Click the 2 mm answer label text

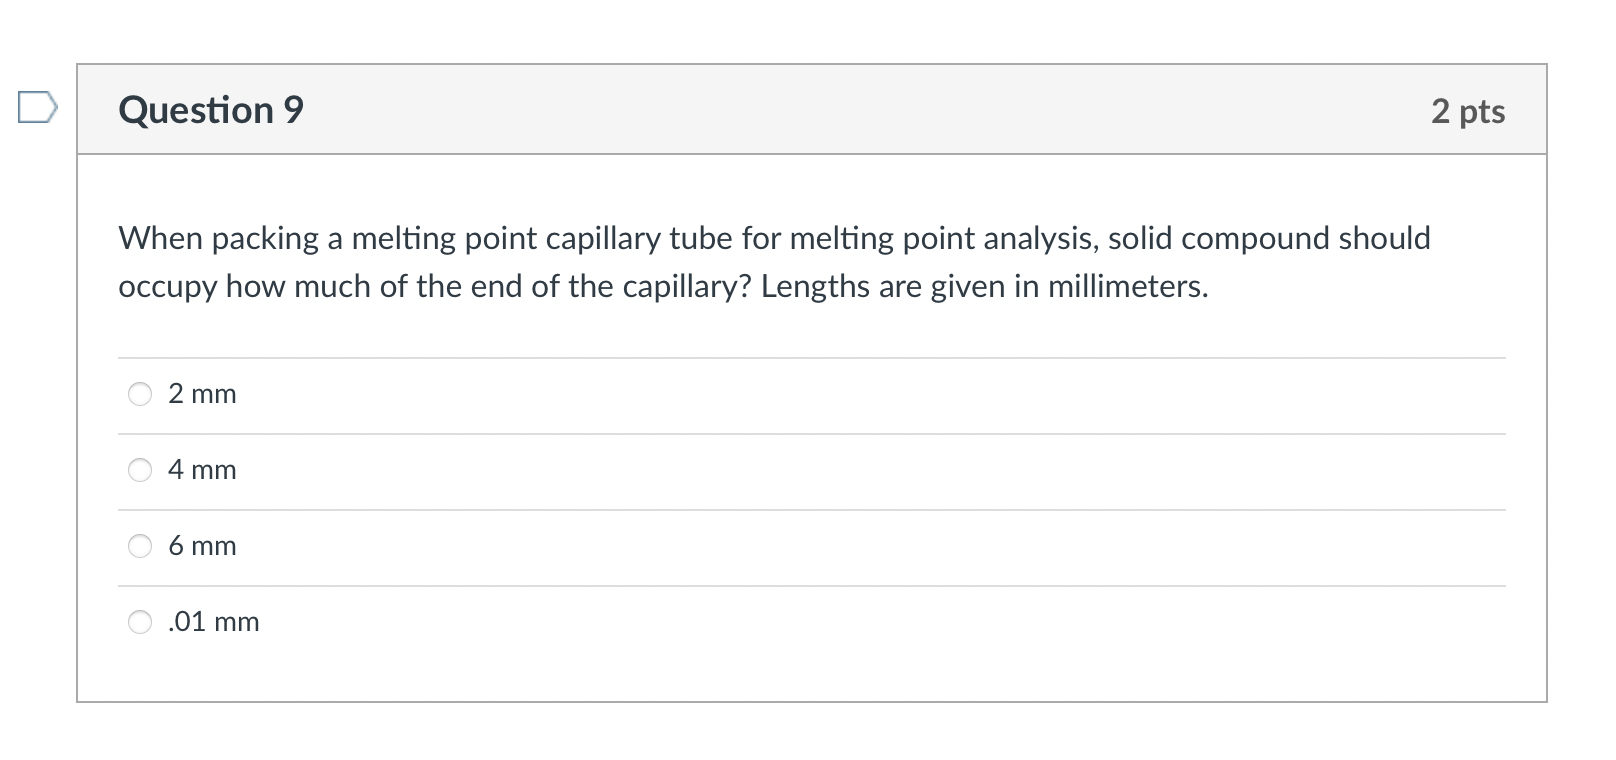pyautogui.click(x=202, y=394)
